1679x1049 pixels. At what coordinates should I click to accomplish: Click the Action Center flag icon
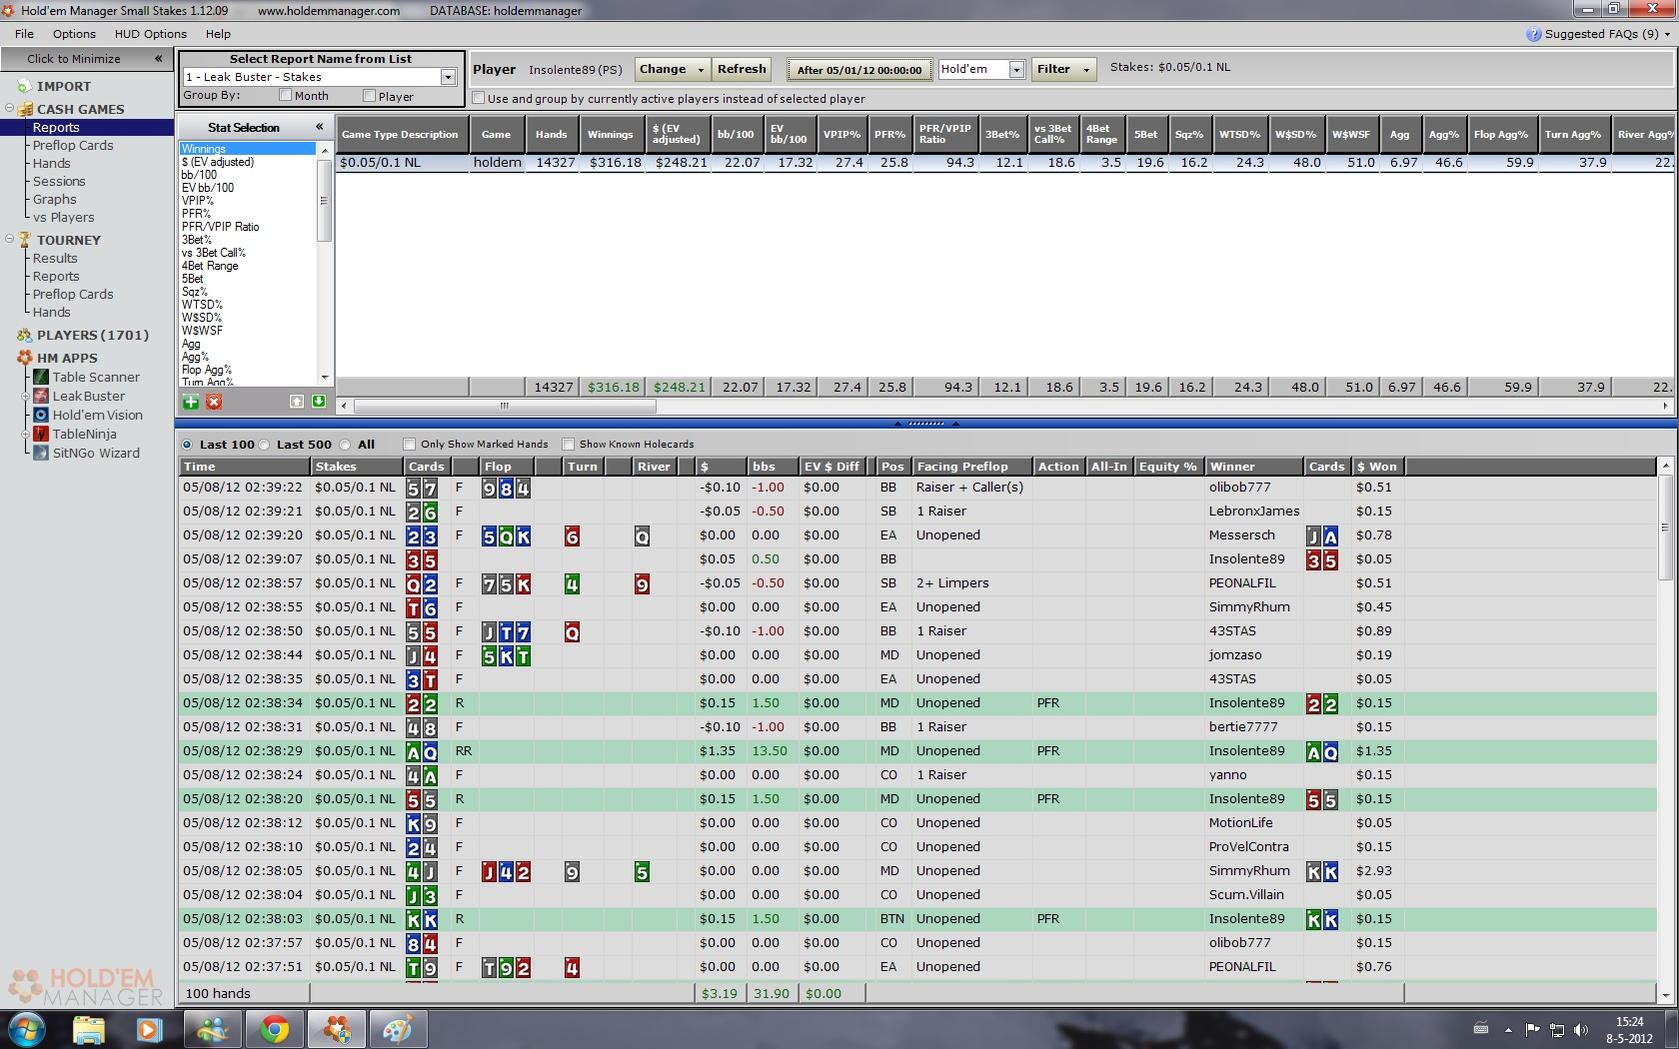click(1532, 1029)
